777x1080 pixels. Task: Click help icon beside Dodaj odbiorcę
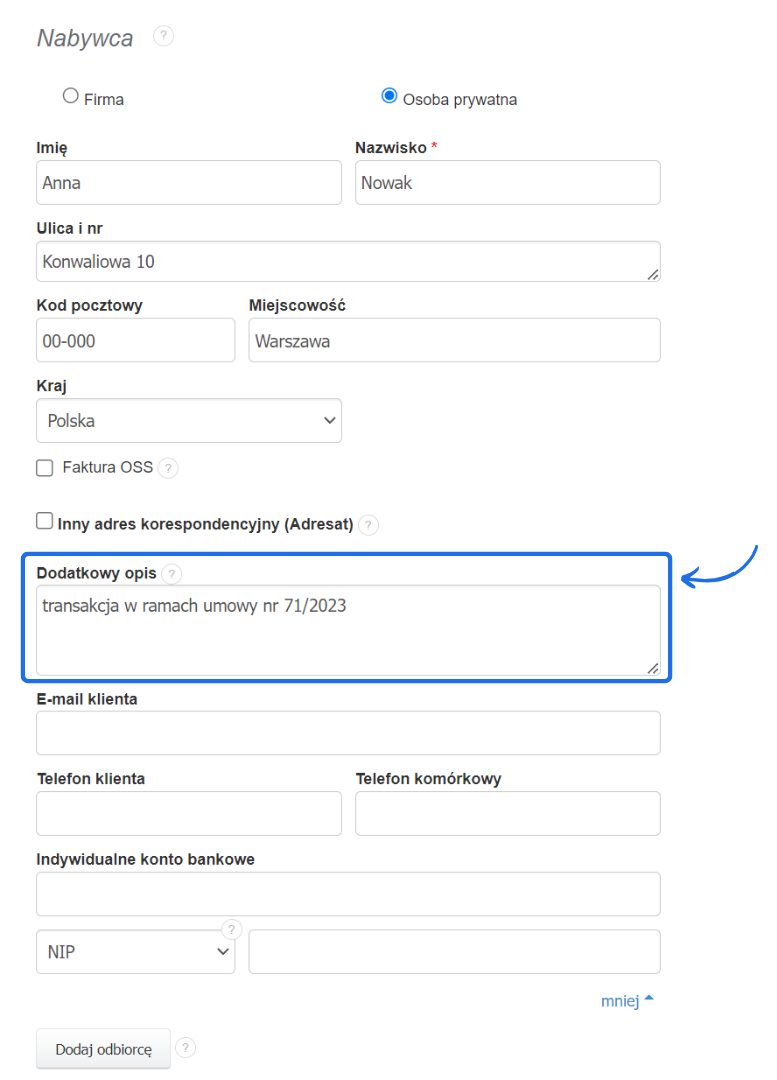(185, 1048)
